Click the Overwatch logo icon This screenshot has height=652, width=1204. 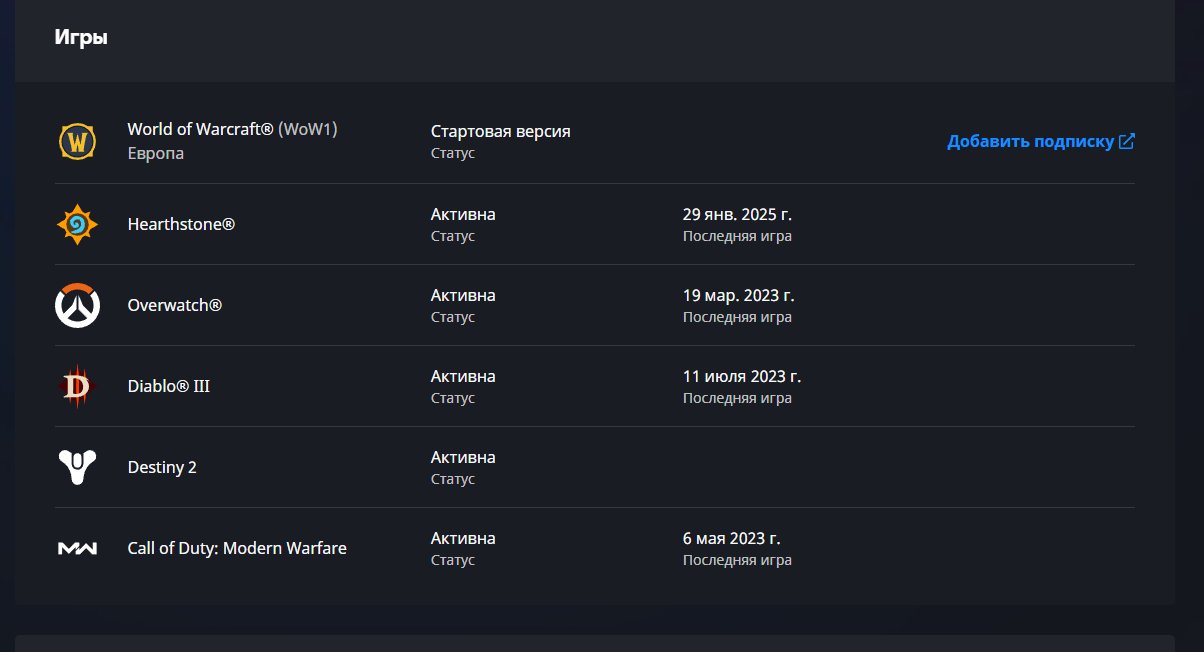click(77, 305)
